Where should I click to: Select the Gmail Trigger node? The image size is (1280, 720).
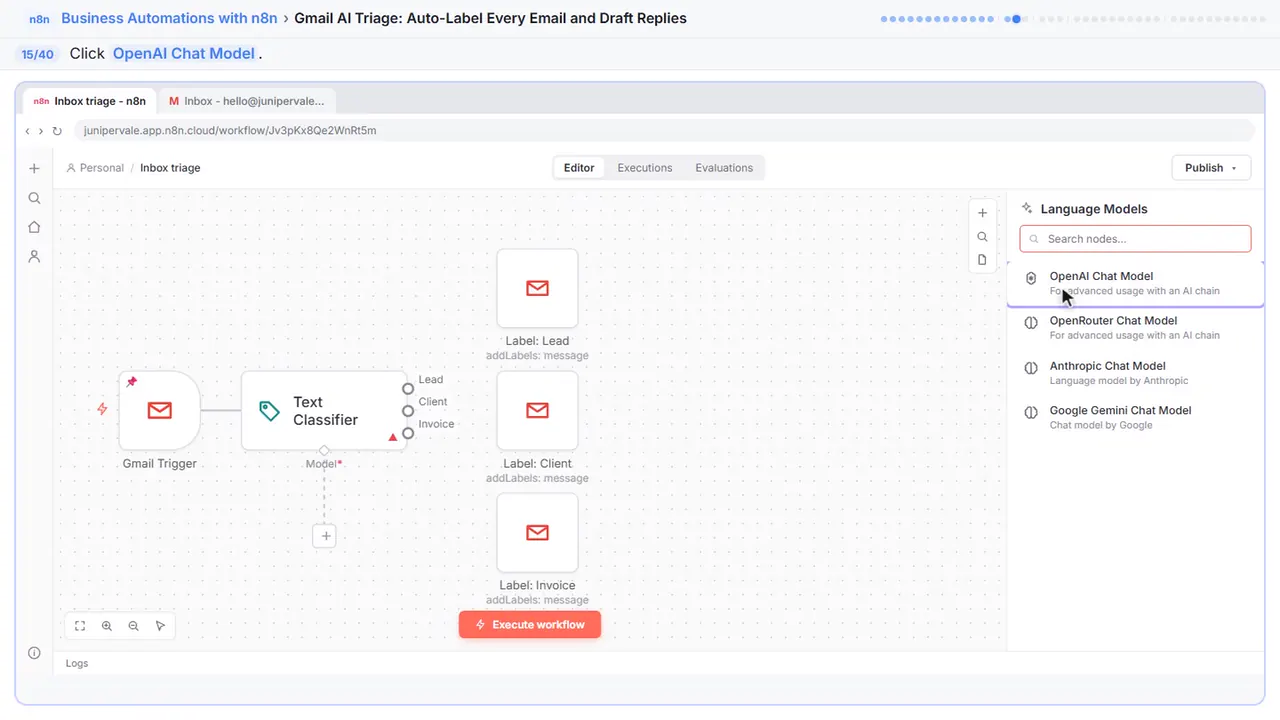(160, 410)
